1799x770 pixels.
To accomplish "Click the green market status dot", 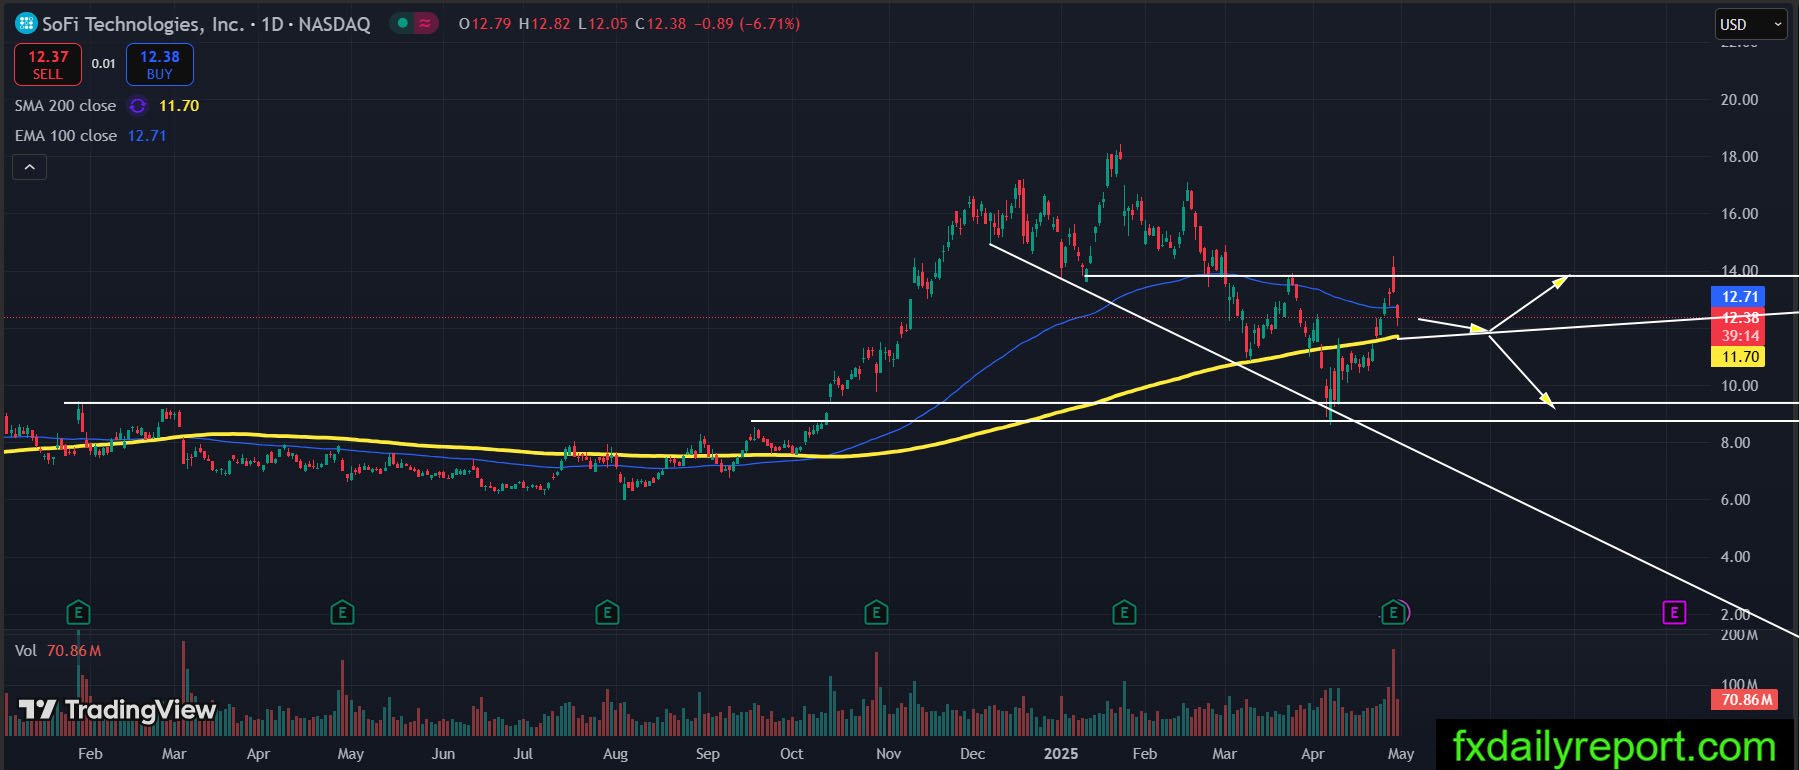I will click(x=402, y=23).
